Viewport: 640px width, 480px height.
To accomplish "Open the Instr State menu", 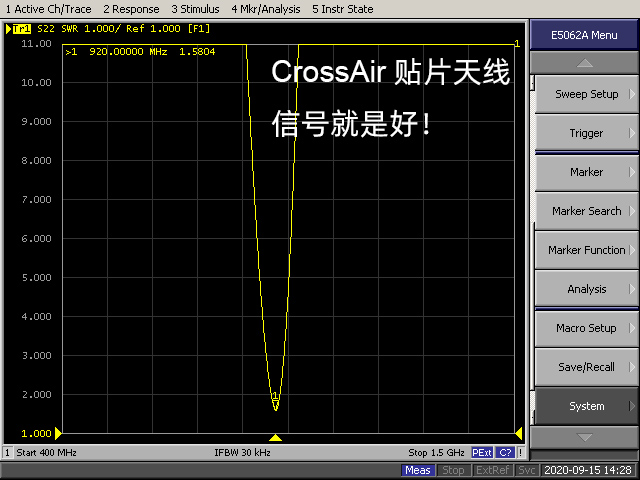I will coord(342,9).
